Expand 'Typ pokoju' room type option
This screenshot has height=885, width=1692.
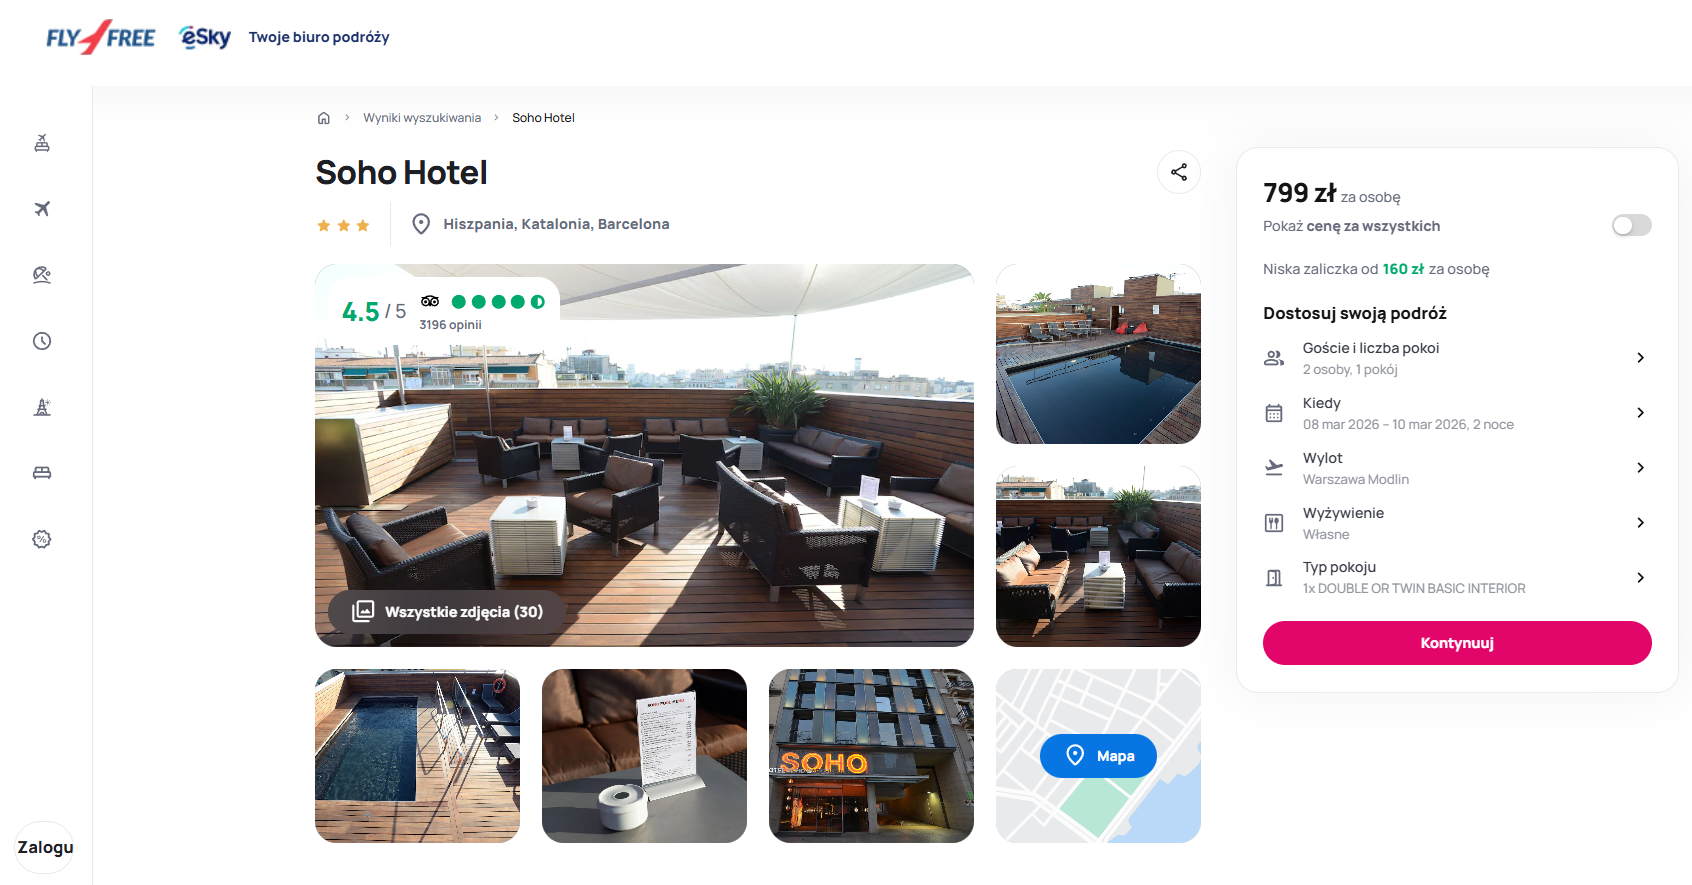pos(1457,577)
